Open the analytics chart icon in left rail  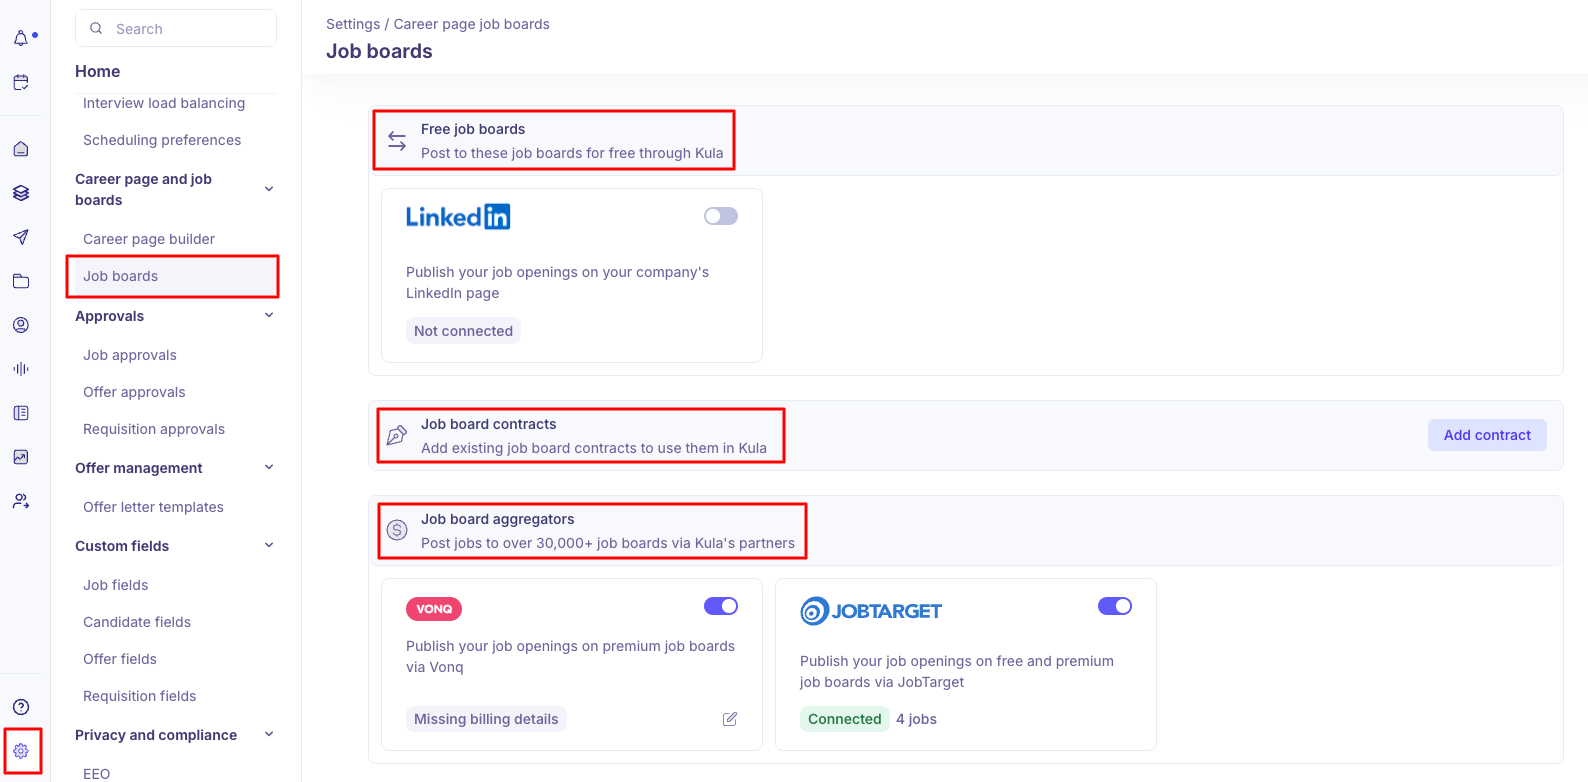click(21, 457)
